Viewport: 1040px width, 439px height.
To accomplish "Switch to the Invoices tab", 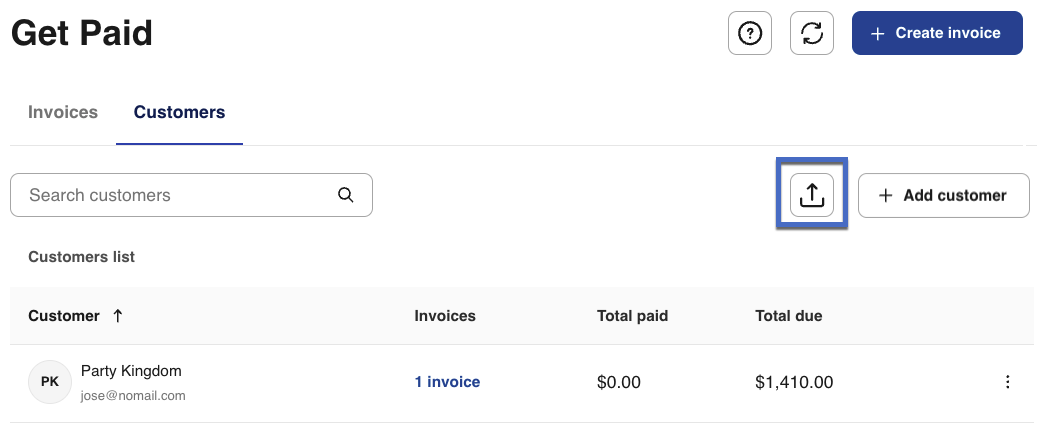I will pyautogui.click(x=63, y=112).
